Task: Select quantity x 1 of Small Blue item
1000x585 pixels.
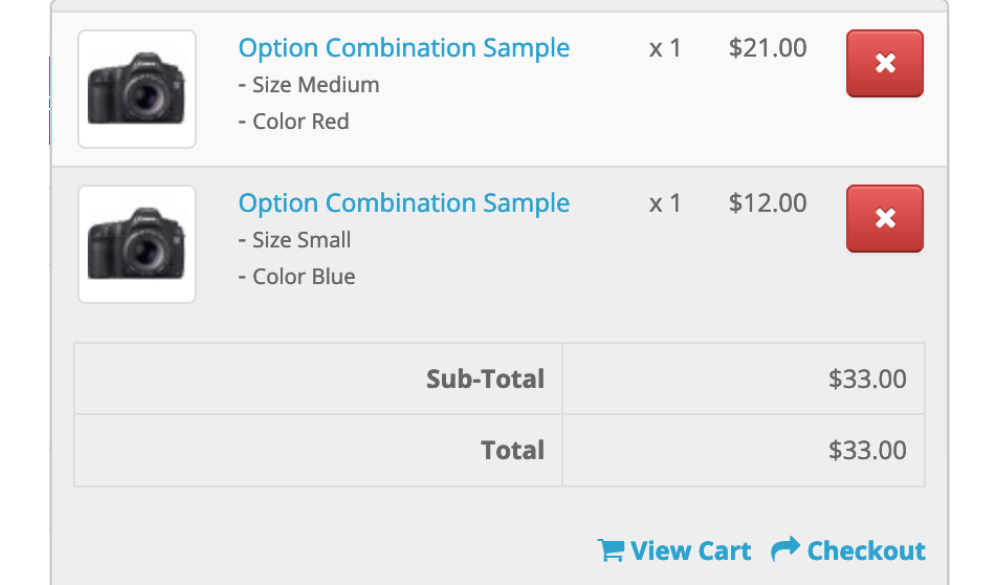Action: (x=665, y=203)
